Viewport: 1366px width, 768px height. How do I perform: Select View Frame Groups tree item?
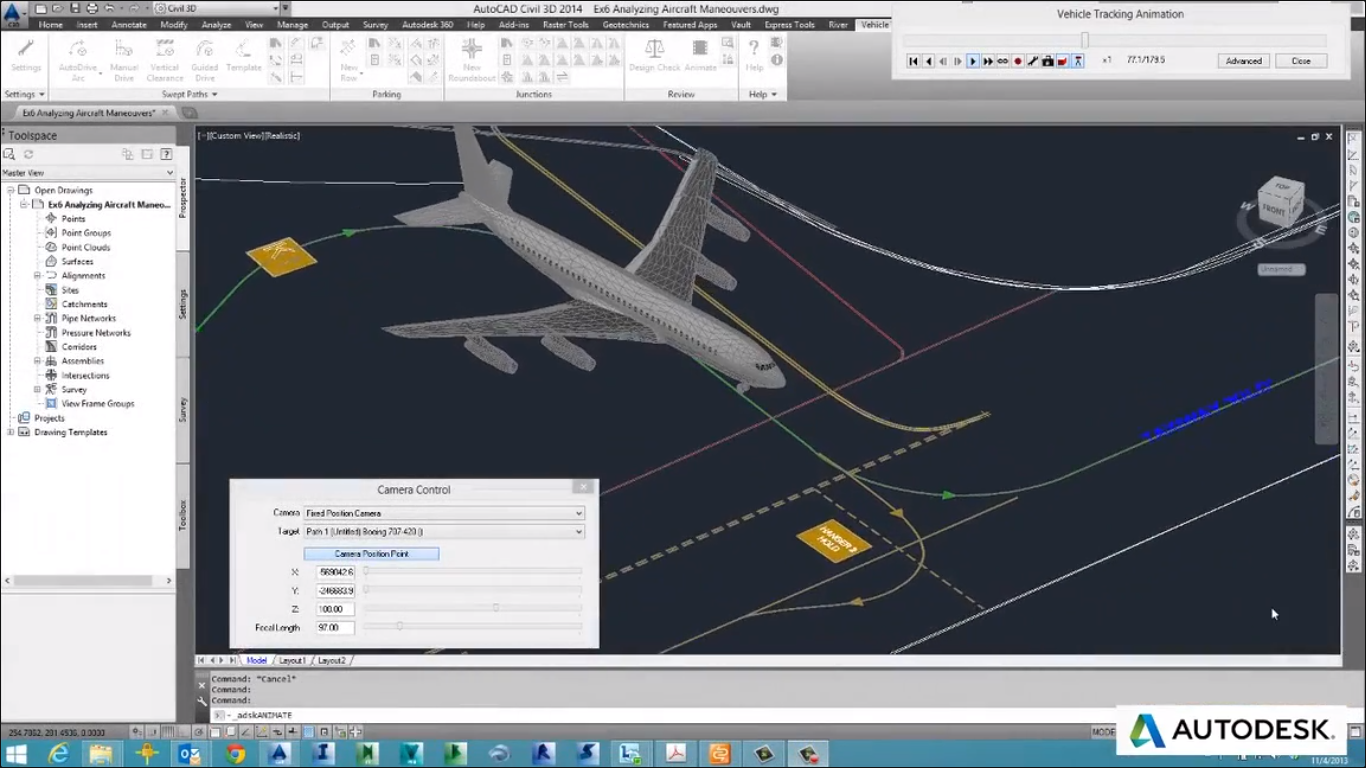tap(97, 404)
